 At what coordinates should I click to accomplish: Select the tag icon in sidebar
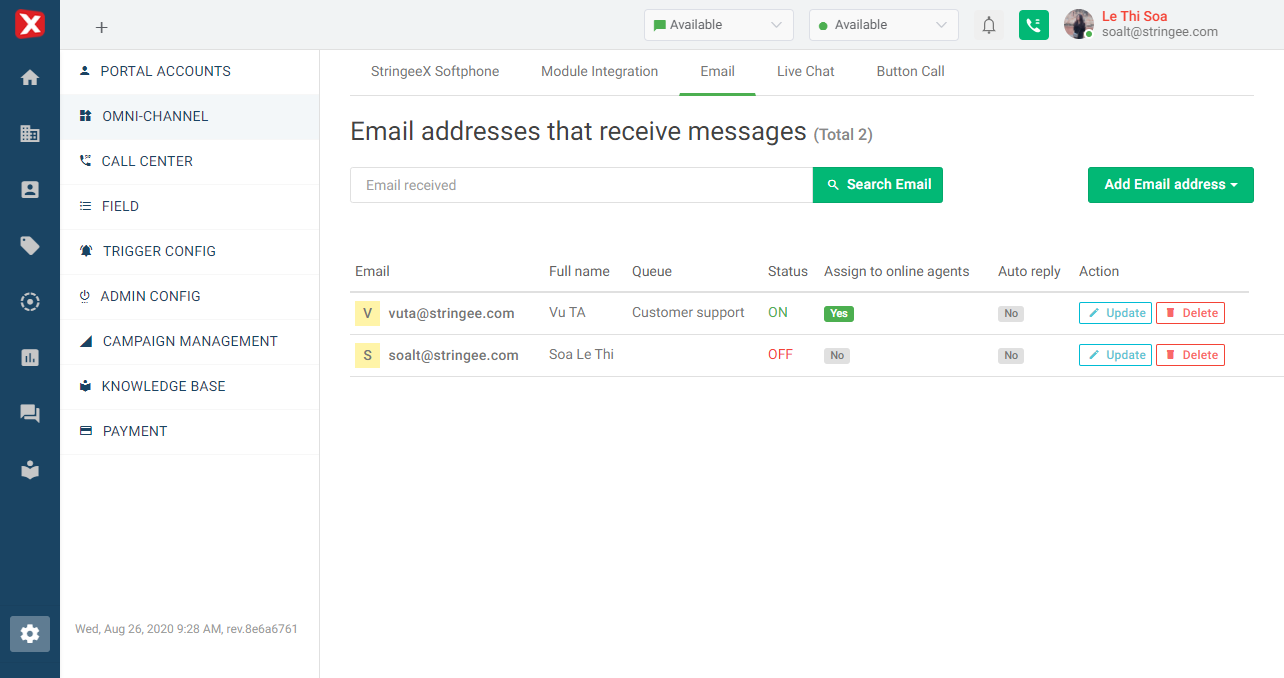pyautogui.click(x=30, y=245)
